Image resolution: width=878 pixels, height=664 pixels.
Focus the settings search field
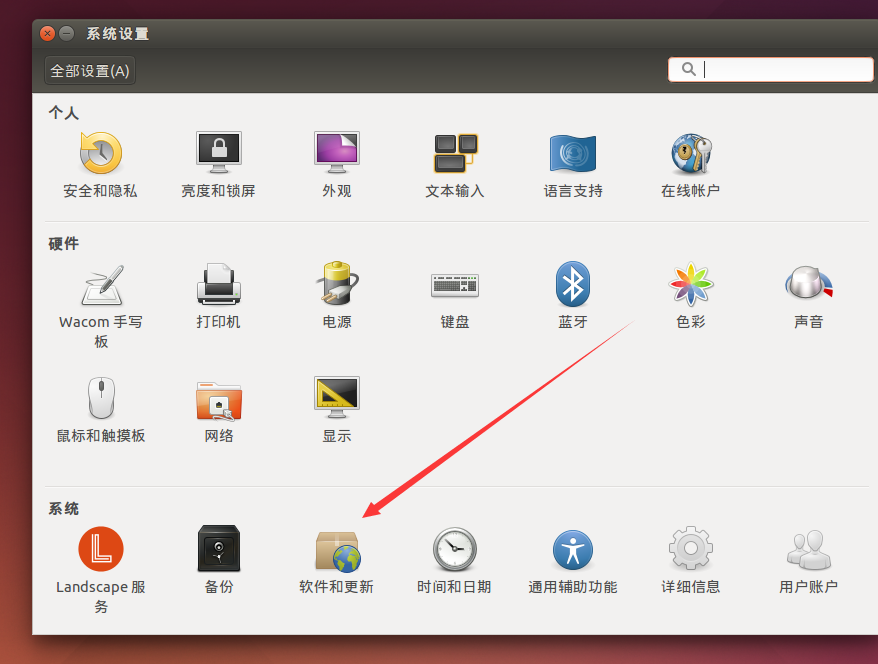(x=770, y=69)
